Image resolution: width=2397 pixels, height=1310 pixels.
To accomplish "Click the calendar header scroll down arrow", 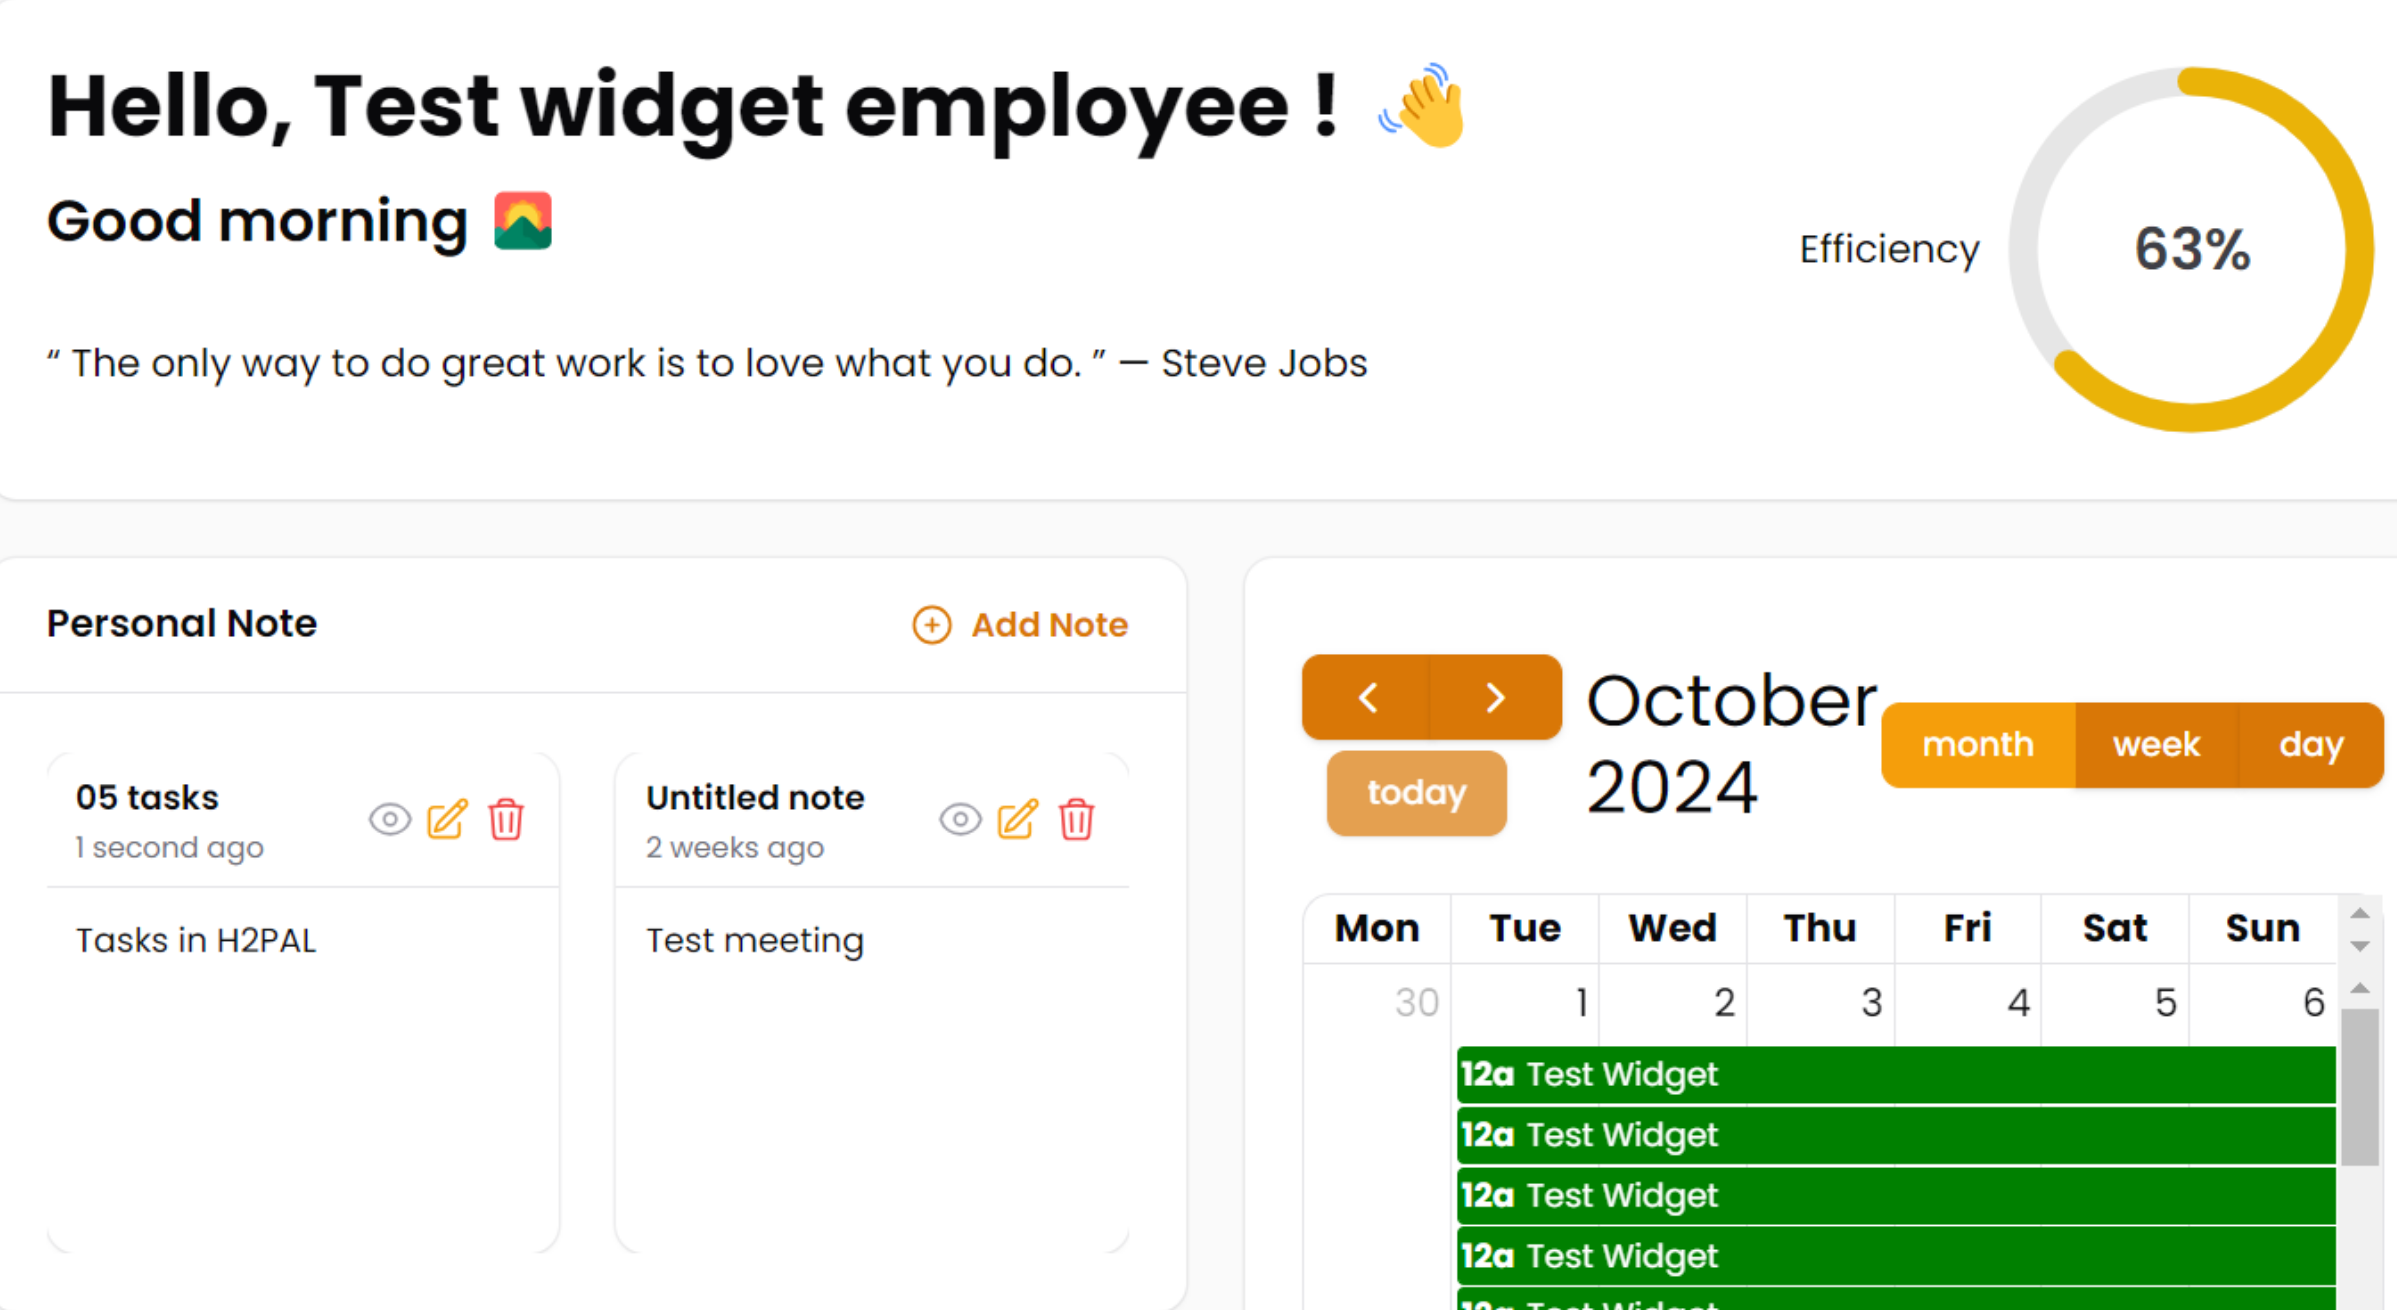I will [x=2360, y=946].
